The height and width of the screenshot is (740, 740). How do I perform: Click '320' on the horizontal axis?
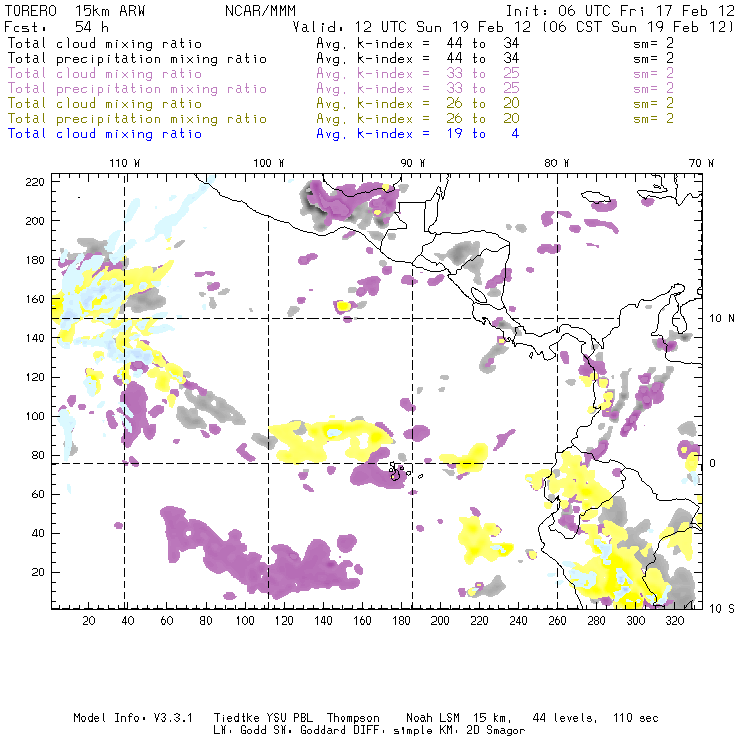click(x=674, y=621)
